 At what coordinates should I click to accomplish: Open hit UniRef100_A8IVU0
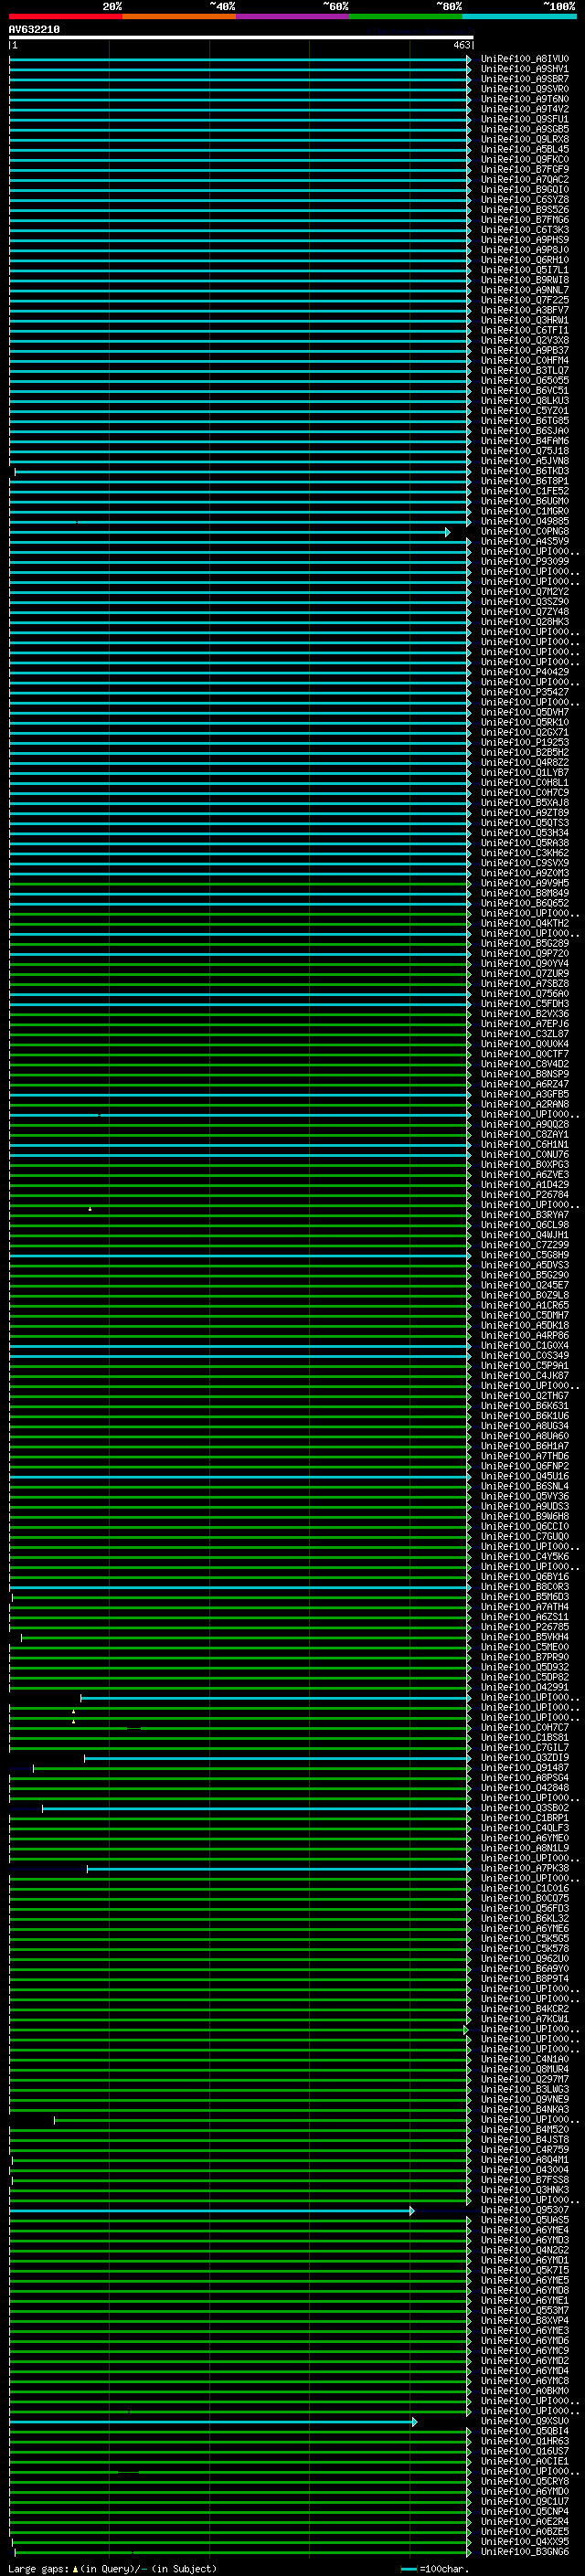pos(525,59)
